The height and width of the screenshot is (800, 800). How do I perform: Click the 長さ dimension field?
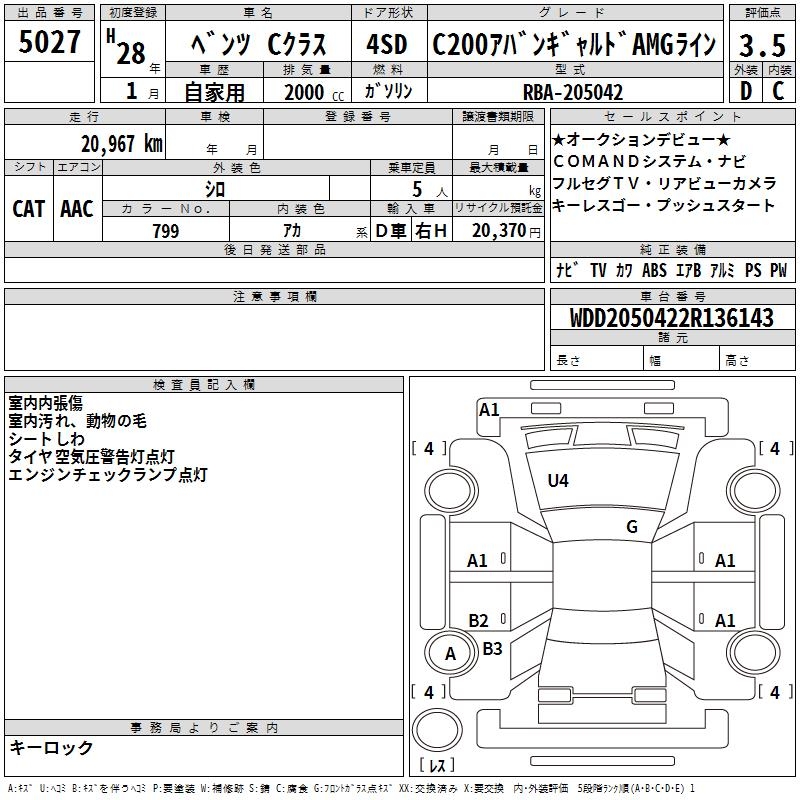(597, 358)
